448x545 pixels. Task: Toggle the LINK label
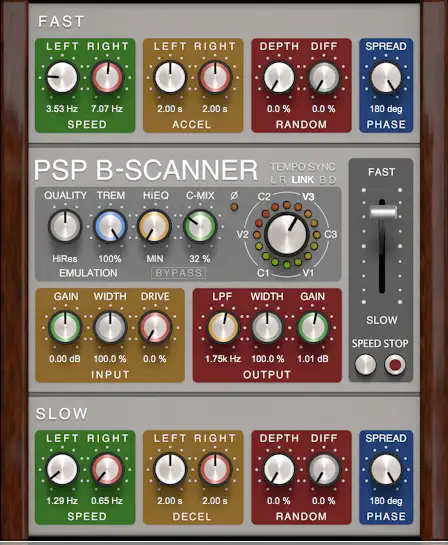303,180
